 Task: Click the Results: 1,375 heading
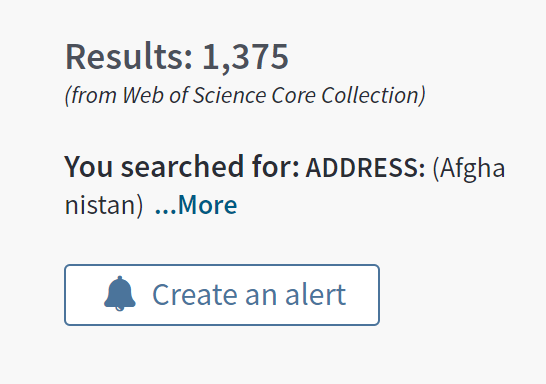click(177, 56)
